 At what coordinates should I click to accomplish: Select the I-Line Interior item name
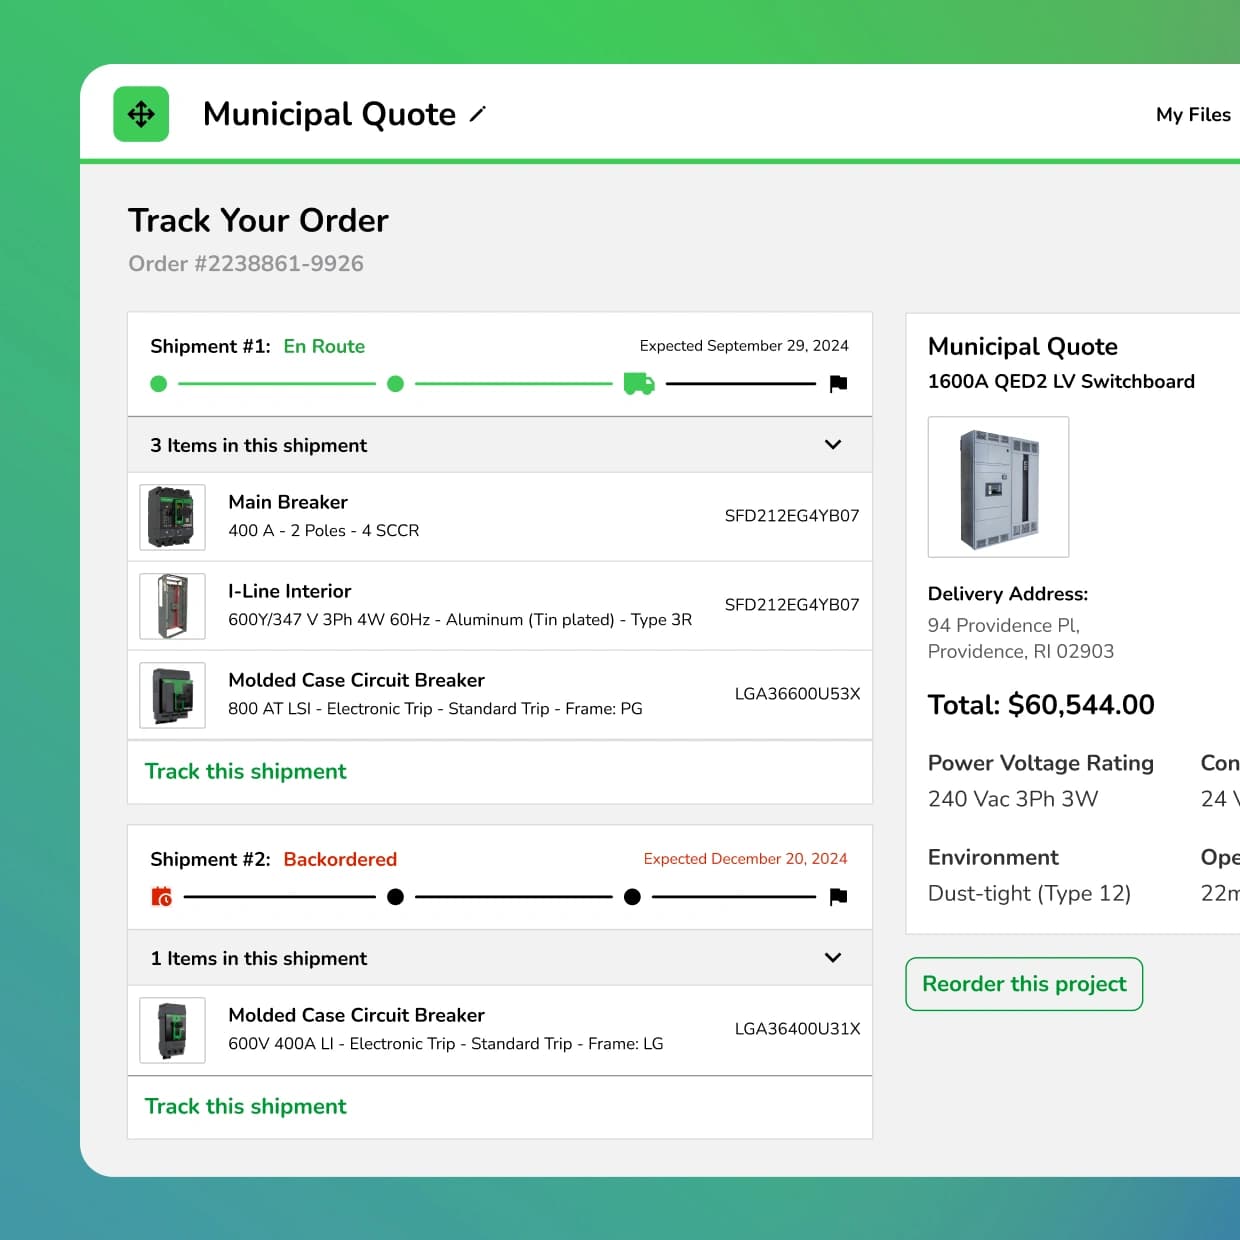[290, 591]
